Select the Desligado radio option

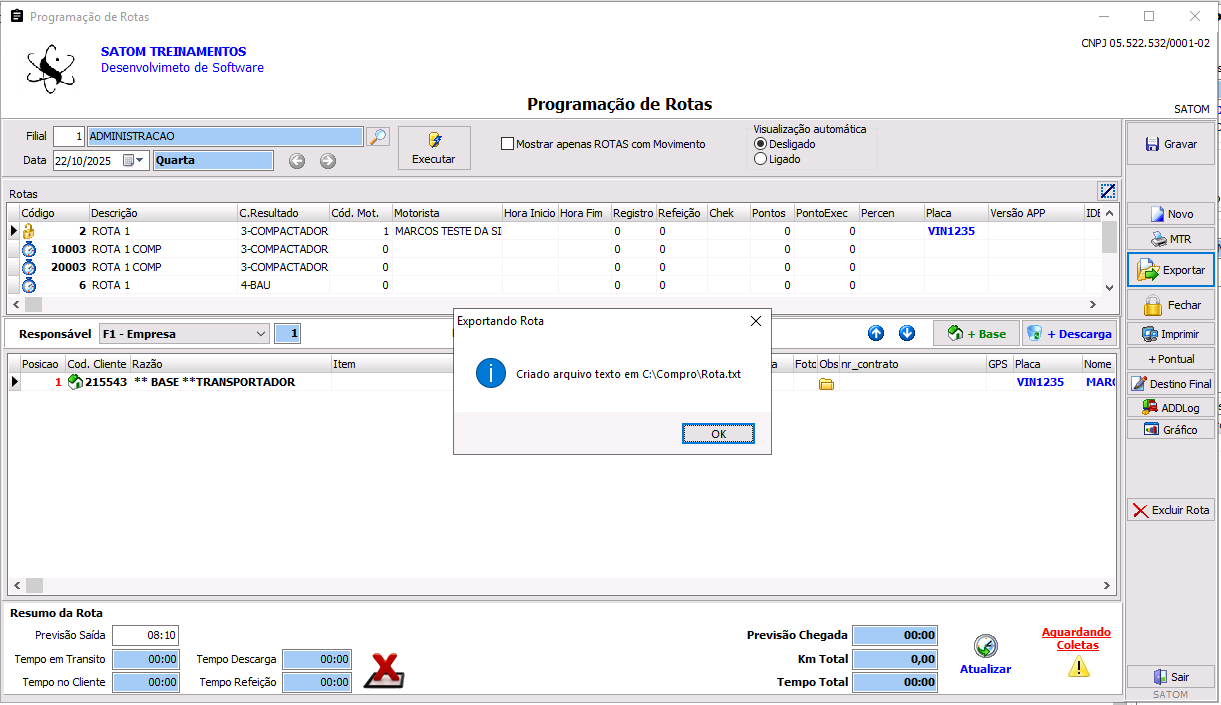(x=760, y=144)
